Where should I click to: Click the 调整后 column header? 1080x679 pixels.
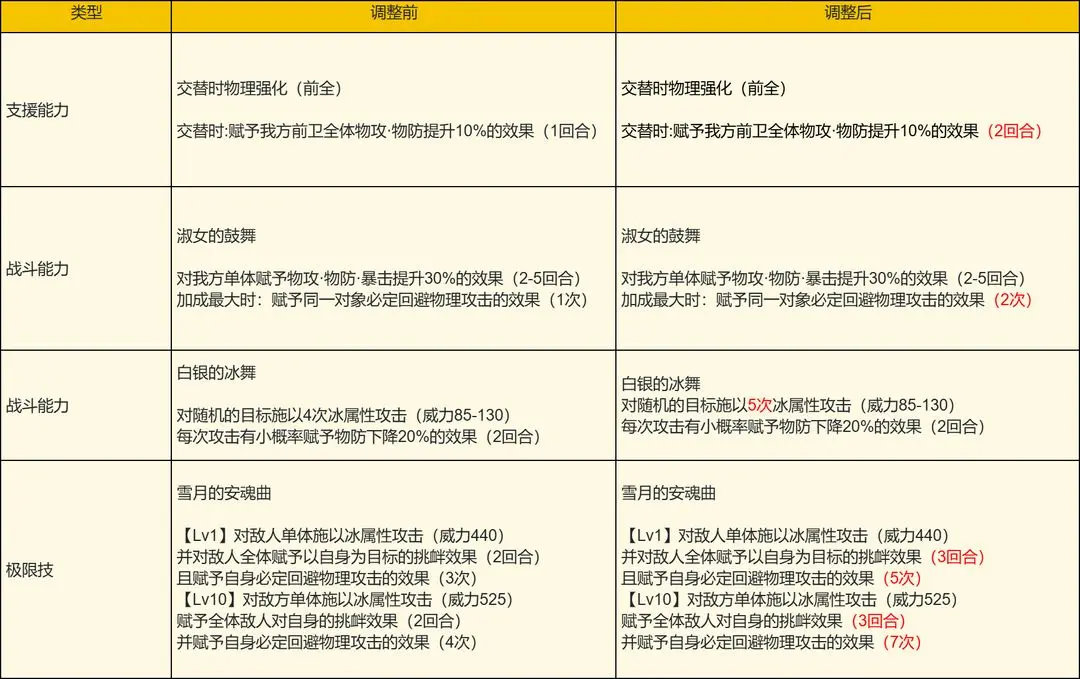pos(847,13)
